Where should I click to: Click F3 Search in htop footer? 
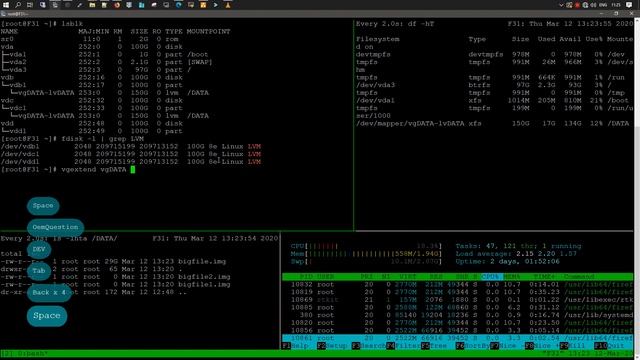[369, 346]
